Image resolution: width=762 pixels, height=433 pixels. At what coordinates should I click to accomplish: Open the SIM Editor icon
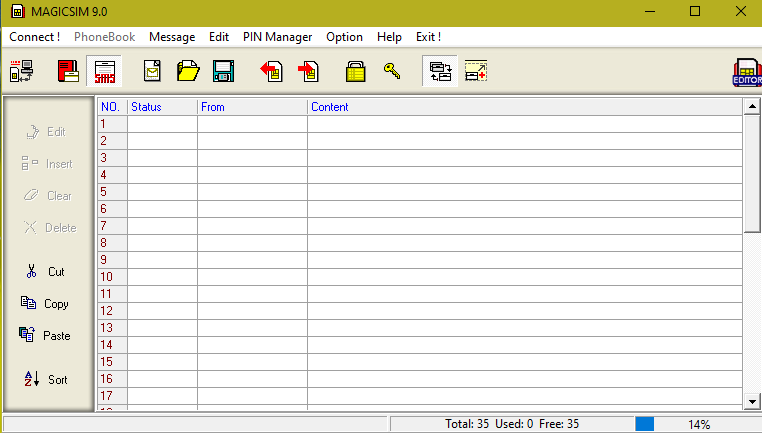(747, 72)
